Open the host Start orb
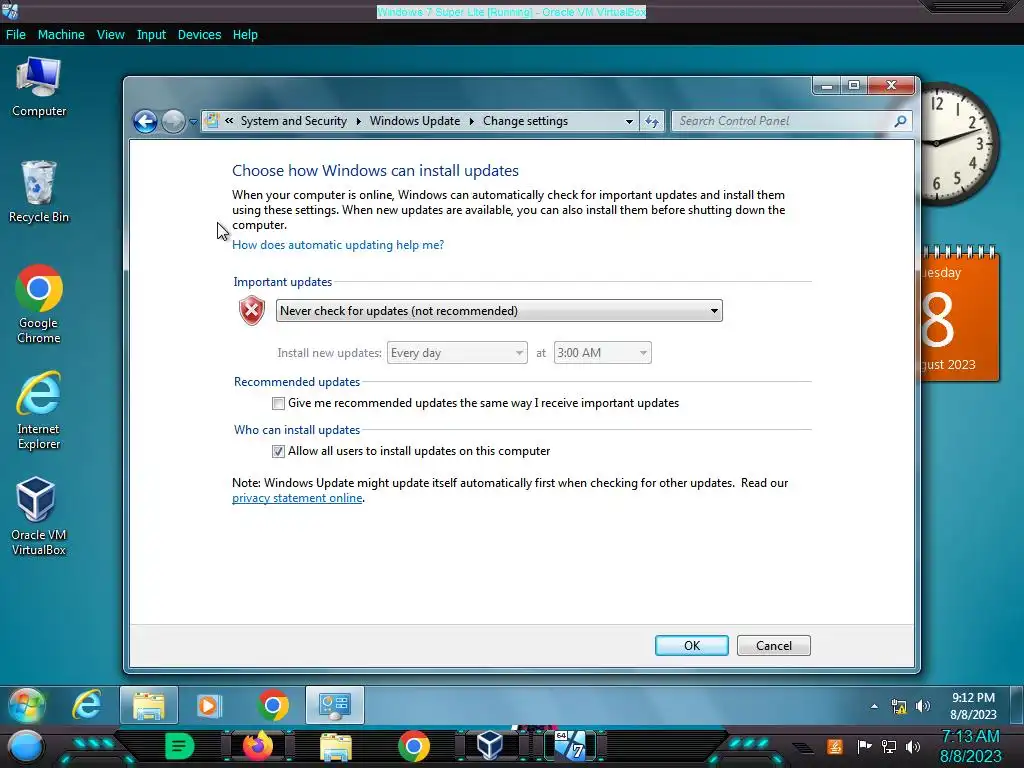This screenshot has height=768, width=1024. [x=25, y=747]
